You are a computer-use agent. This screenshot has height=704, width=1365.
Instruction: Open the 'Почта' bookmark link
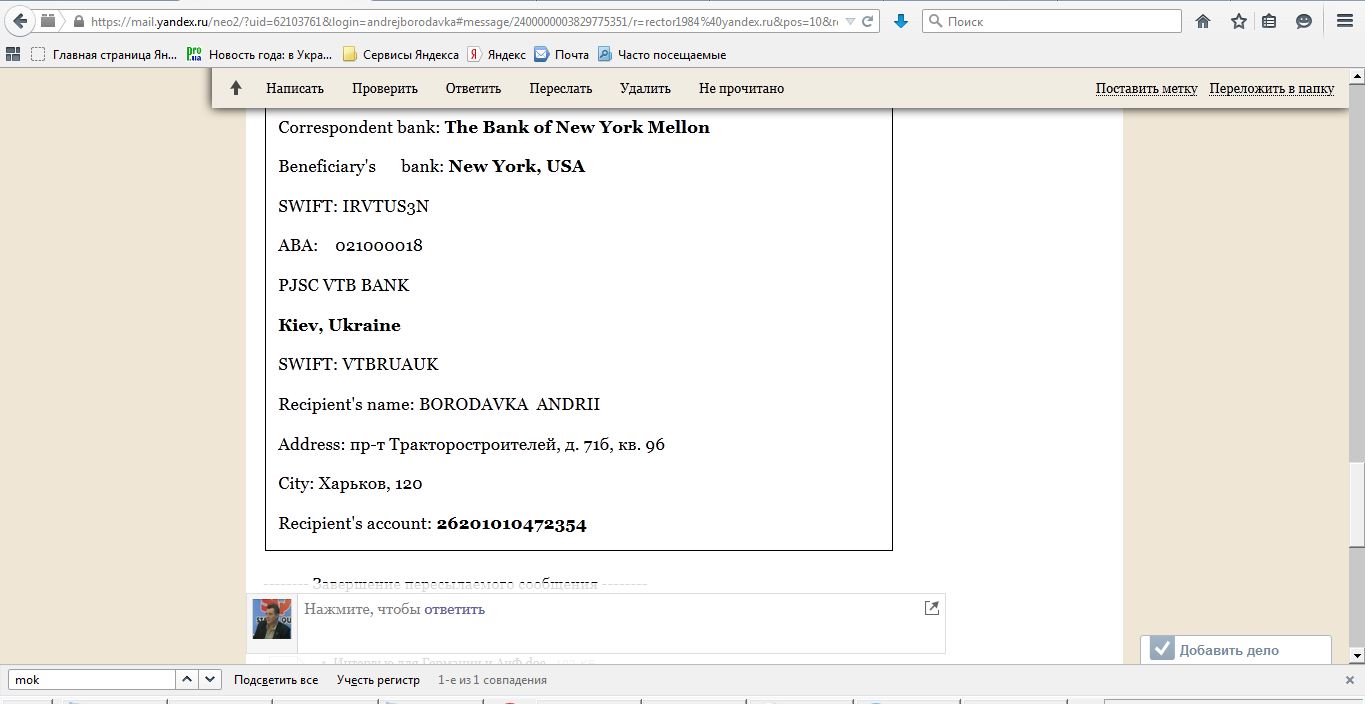pos(562,55)
